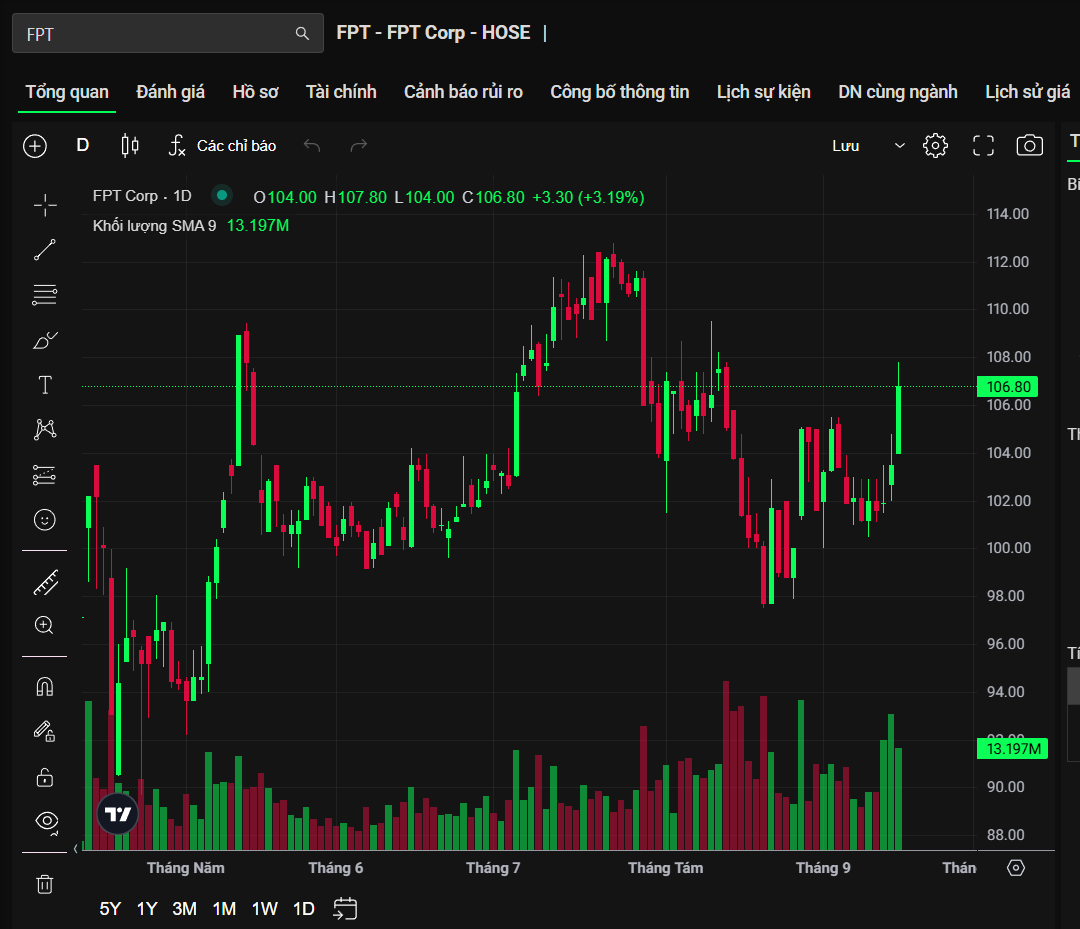Open the Tổng quan tab
Image resolution: width=1080 pixels, height=929 pixels.
[x=67, y=92]
